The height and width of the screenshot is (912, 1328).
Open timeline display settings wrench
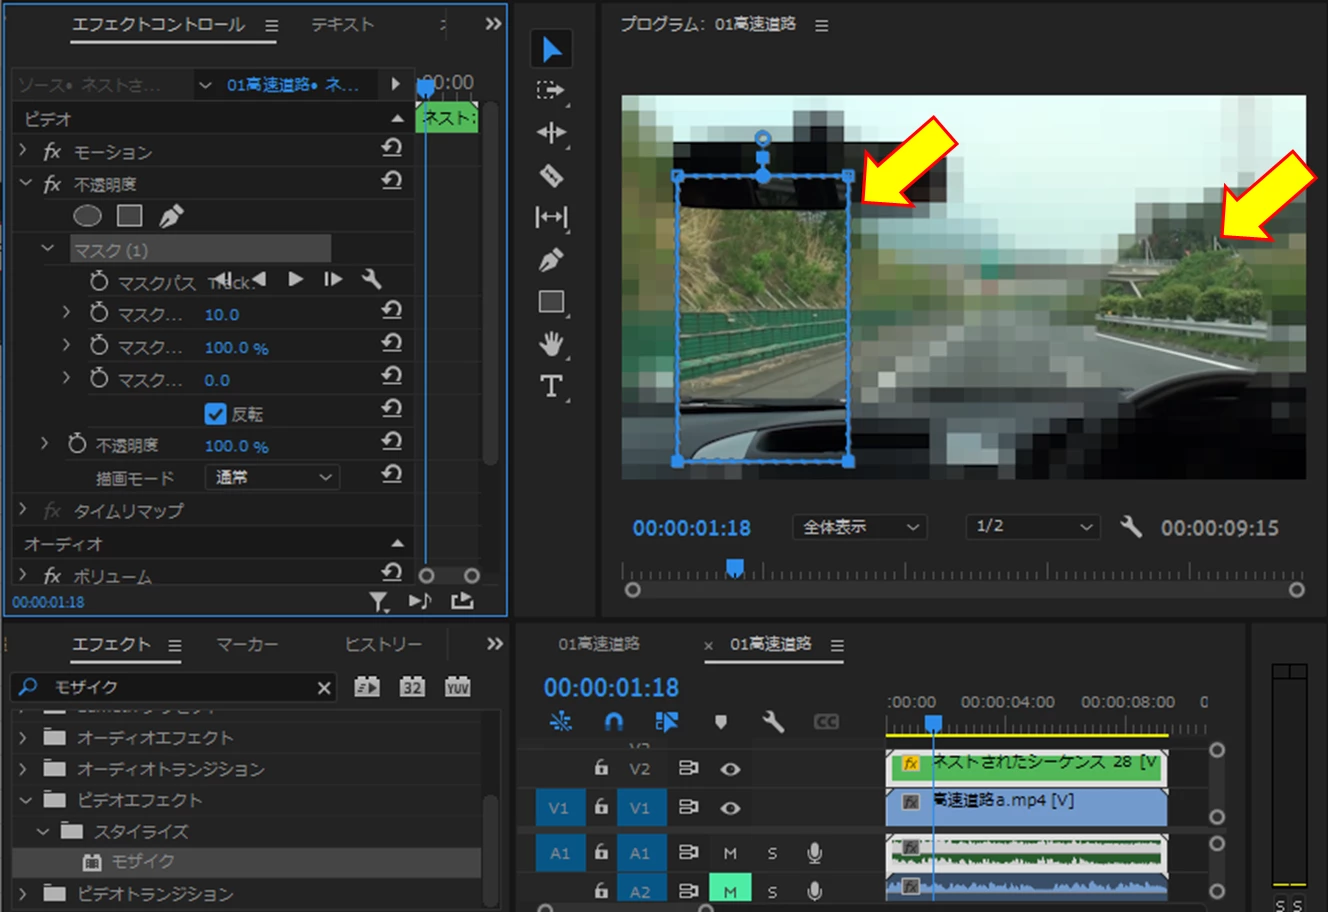773,722
